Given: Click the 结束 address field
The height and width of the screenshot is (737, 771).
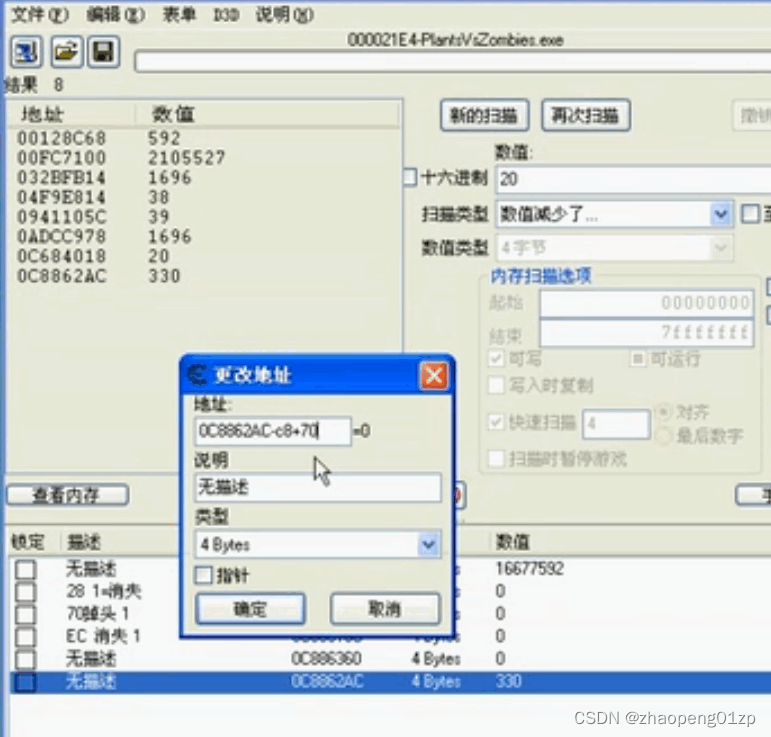Looking at the screenshot, I should coord(647,333).
